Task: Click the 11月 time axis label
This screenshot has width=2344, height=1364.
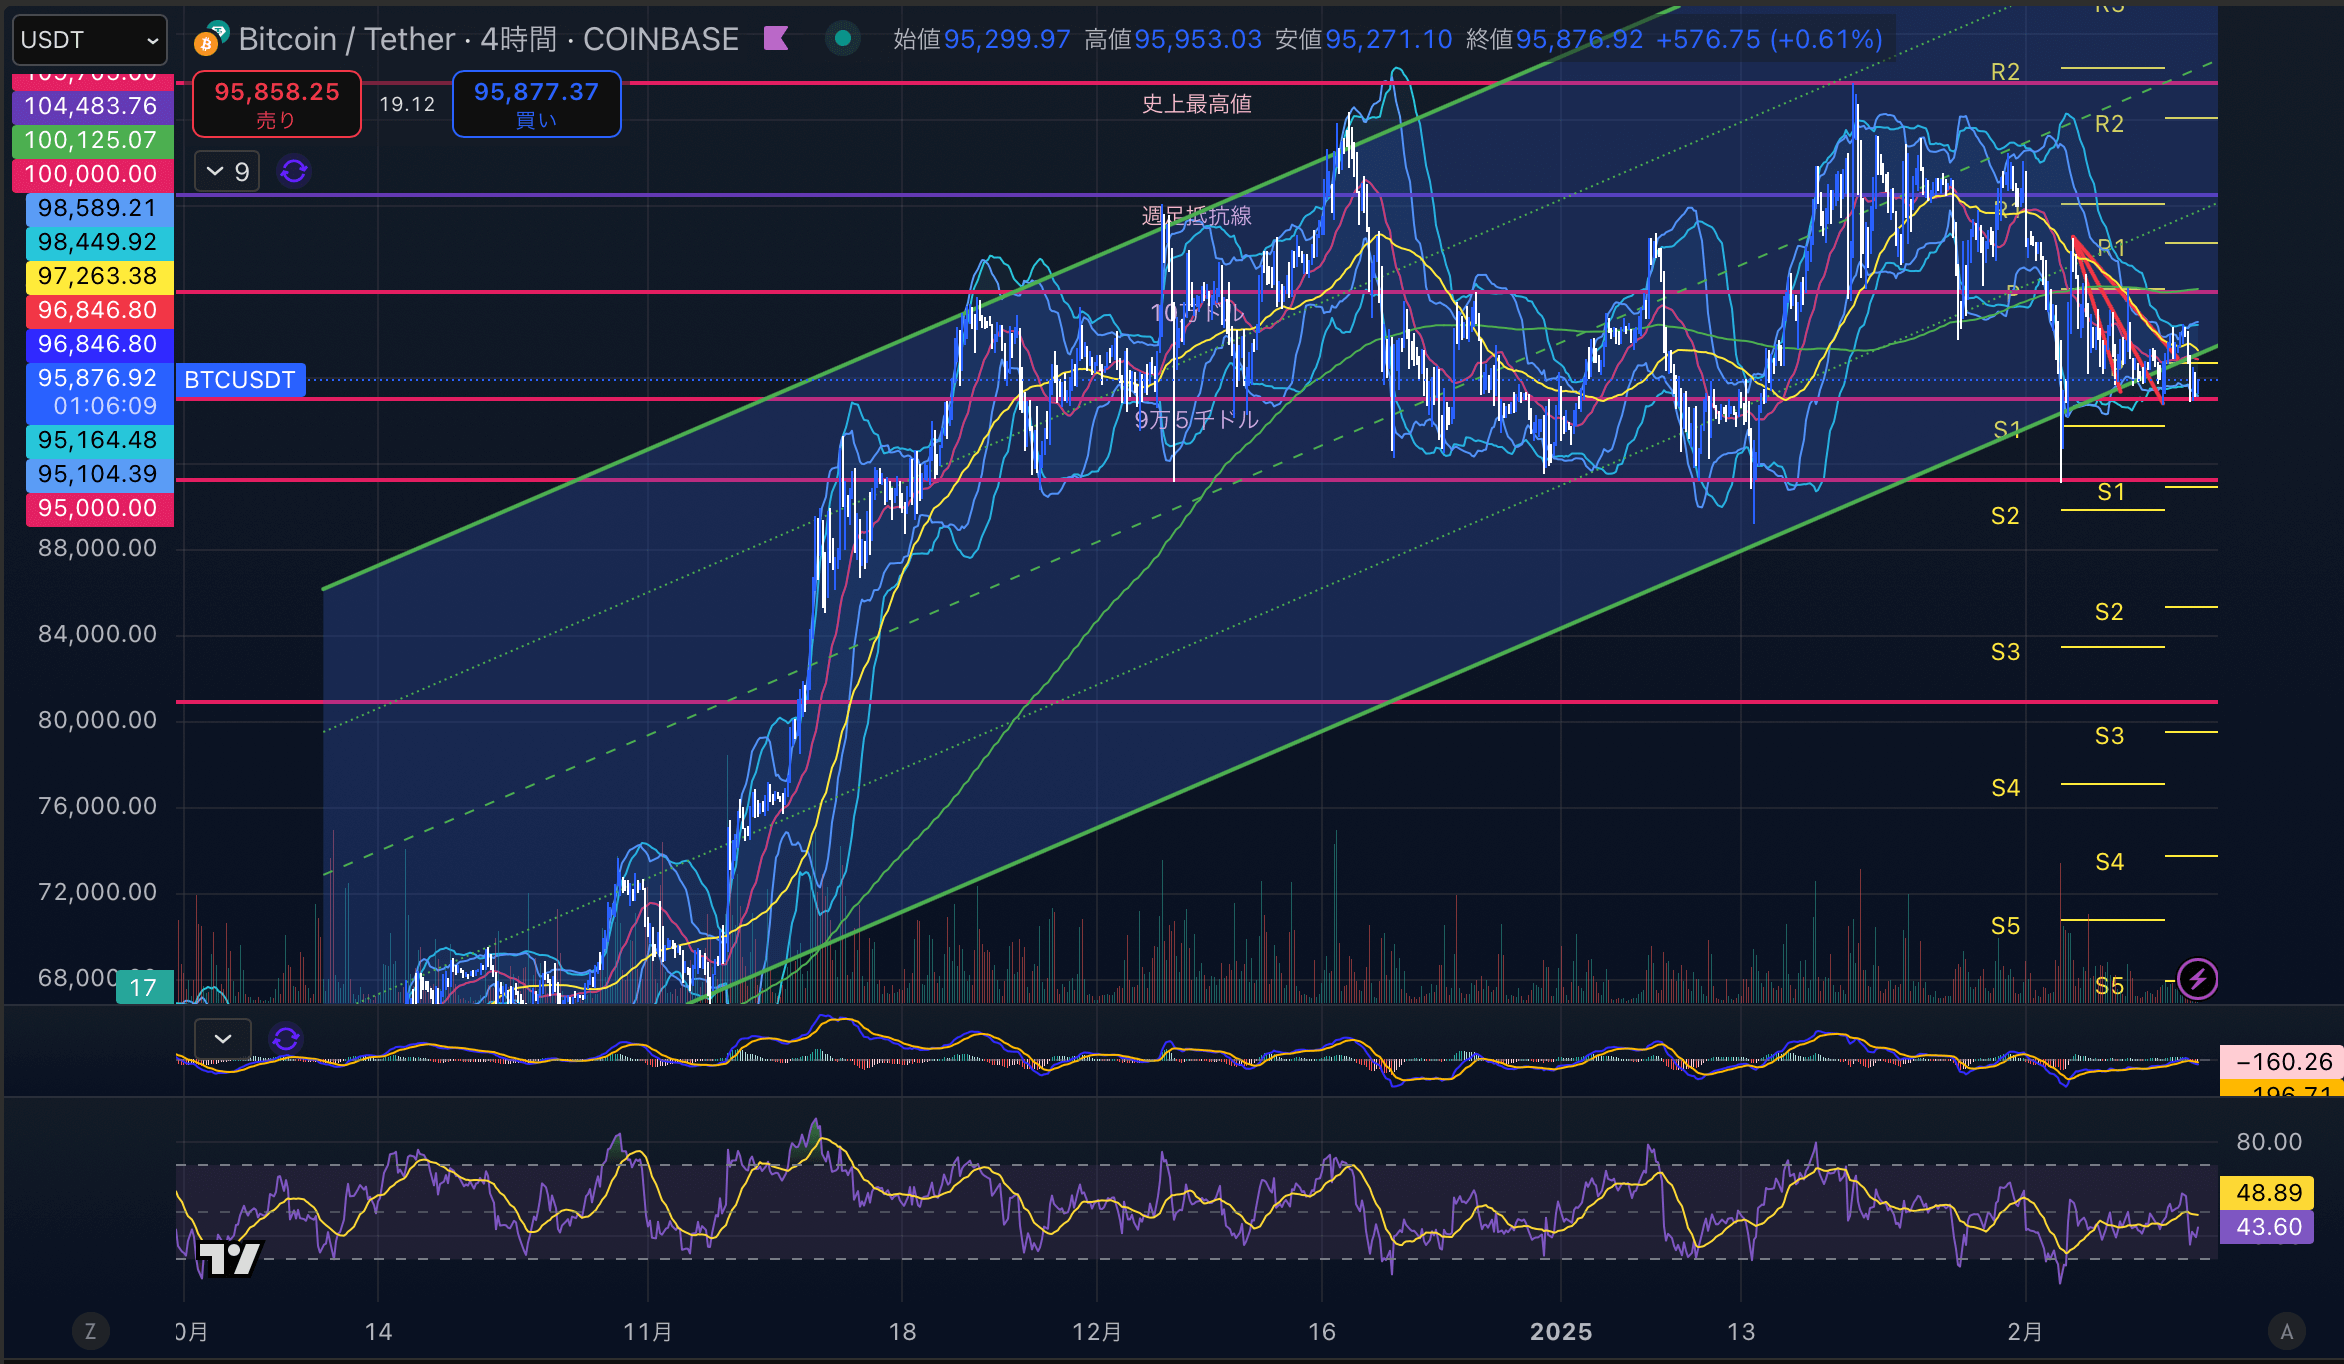Action: click(648, 1332)
